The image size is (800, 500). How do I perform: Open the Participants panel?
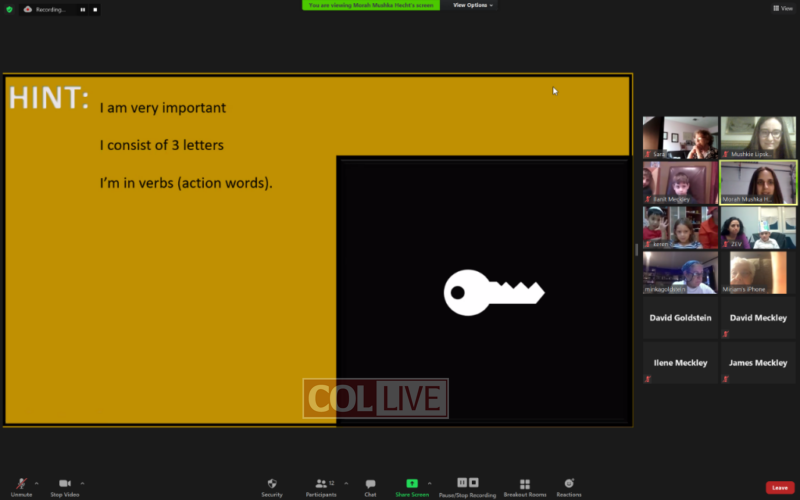pyautogui.click(x=321, y=485)
